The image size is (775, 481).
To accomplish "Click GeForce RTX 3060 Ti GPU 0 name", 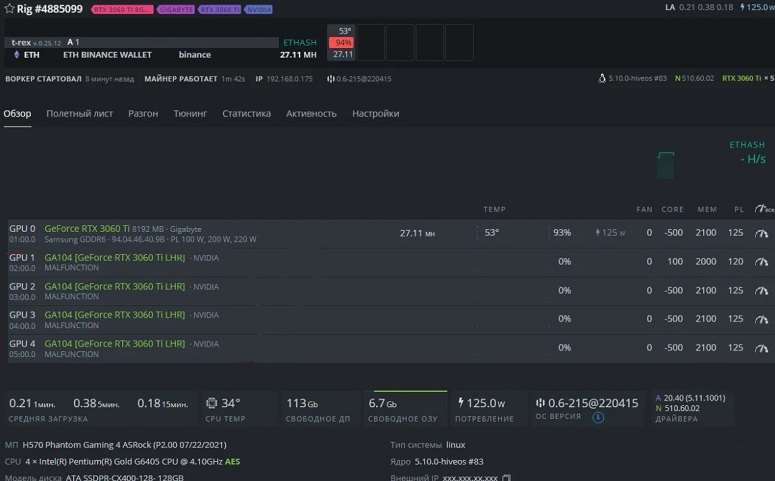I will [87, 228].
